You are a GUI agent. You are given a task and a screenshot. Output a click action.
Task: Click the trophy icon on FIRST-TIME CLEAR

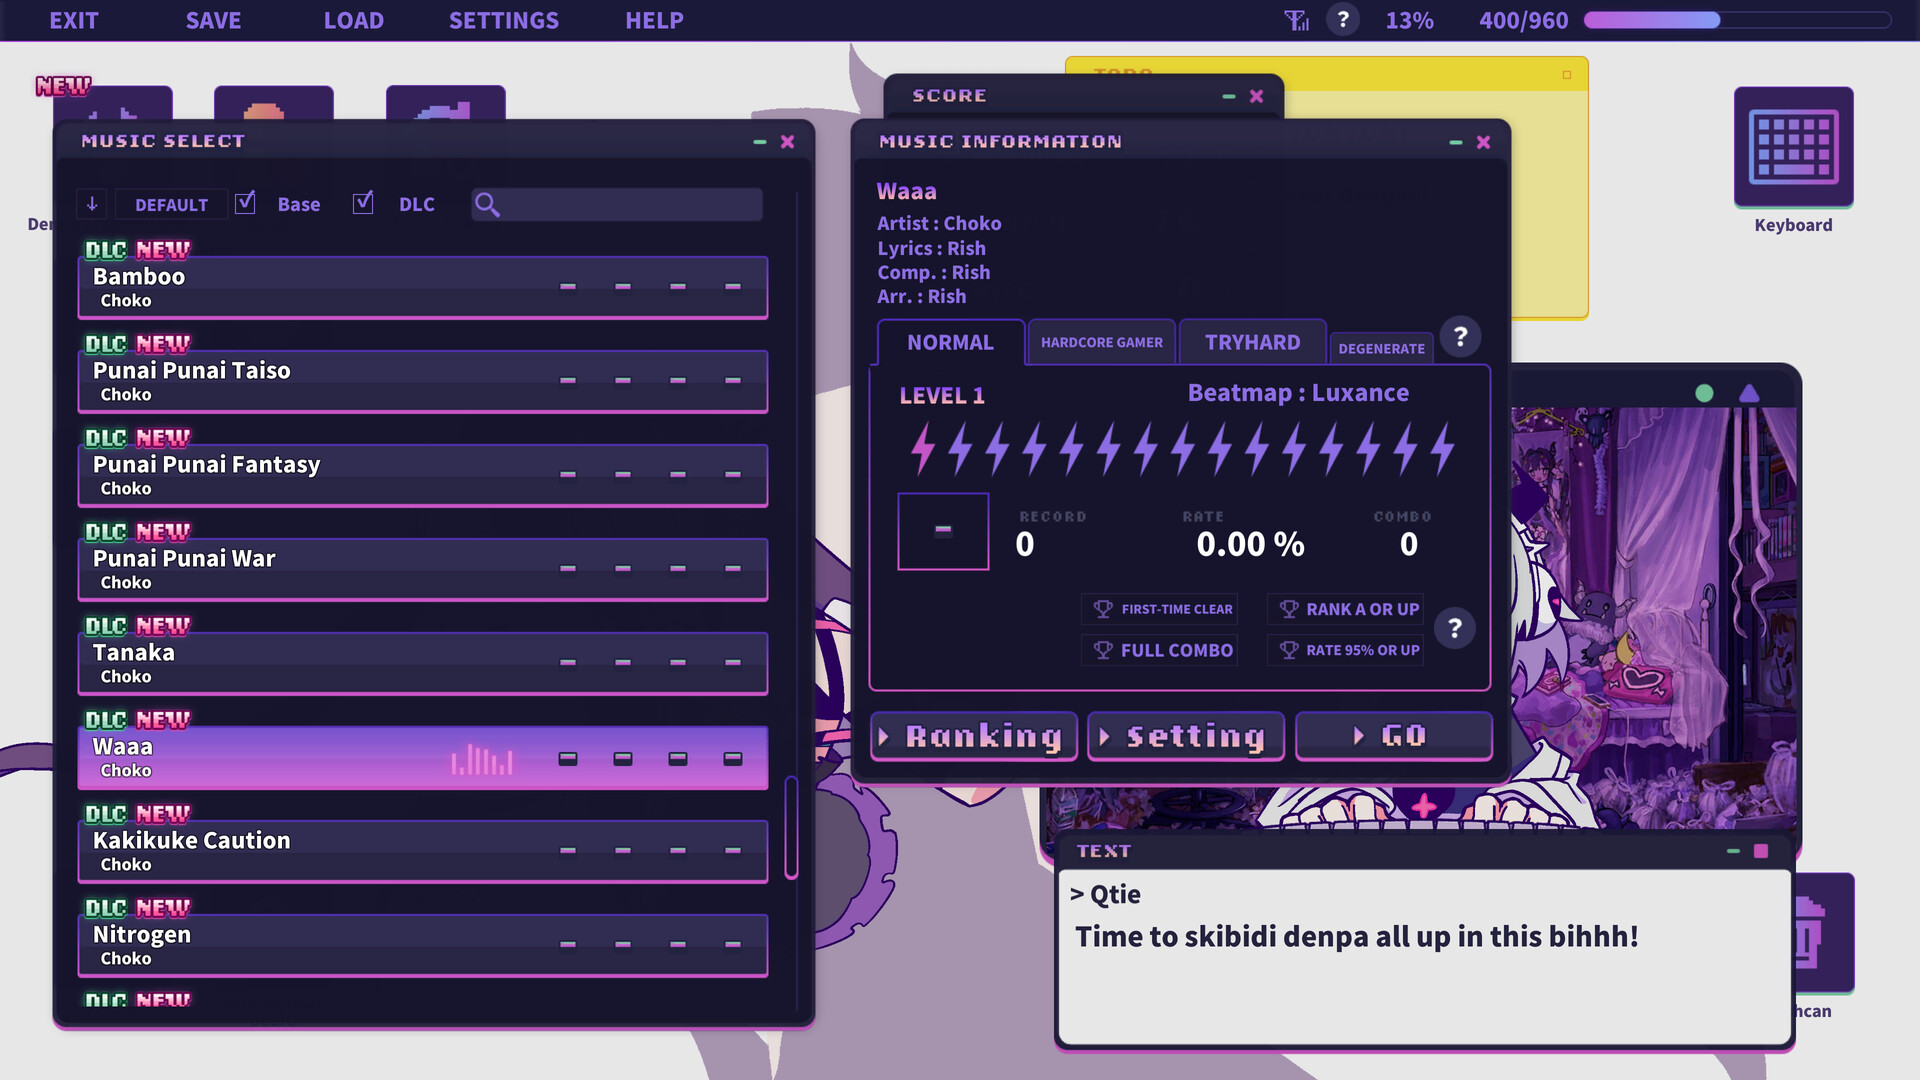pos(1103,608)
